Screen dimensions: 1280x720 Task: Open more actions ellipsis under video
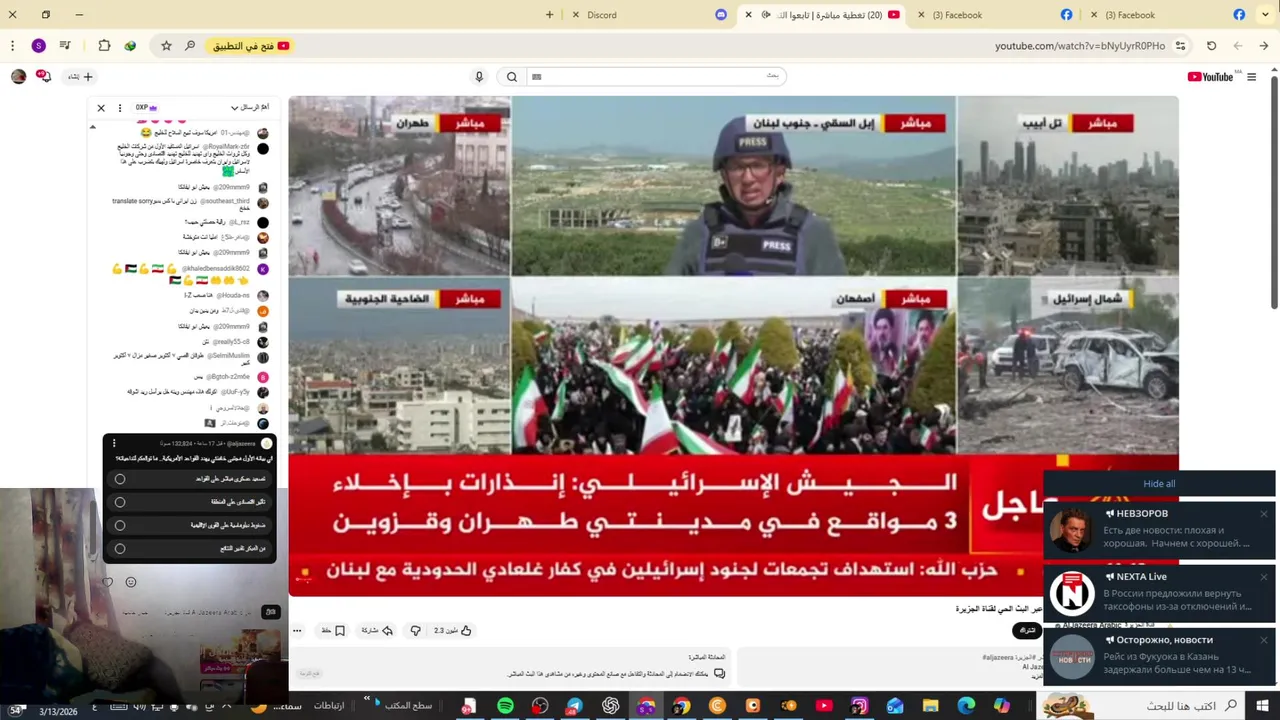tap(297, 631)
